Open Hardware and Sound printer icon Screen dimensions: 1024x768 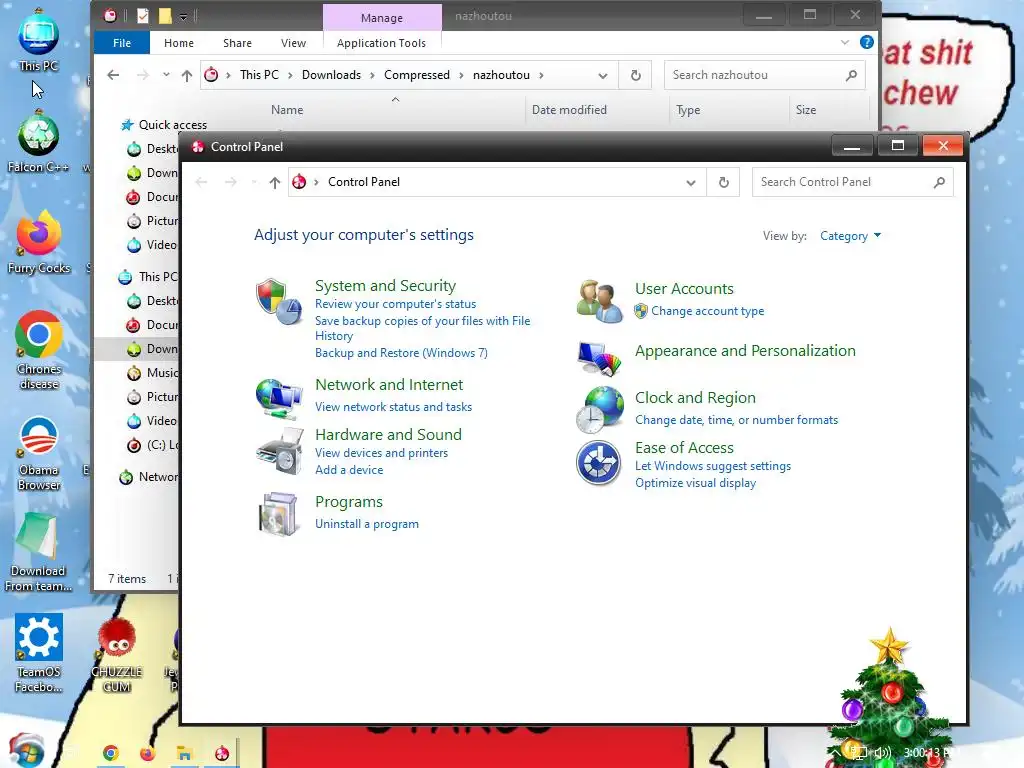point(279,451)
